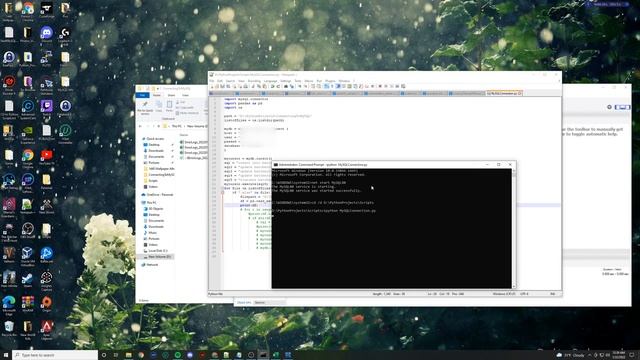
Task: Click Open file icon in Notepad++ toolbar
Action: click(x=217, y=87)
